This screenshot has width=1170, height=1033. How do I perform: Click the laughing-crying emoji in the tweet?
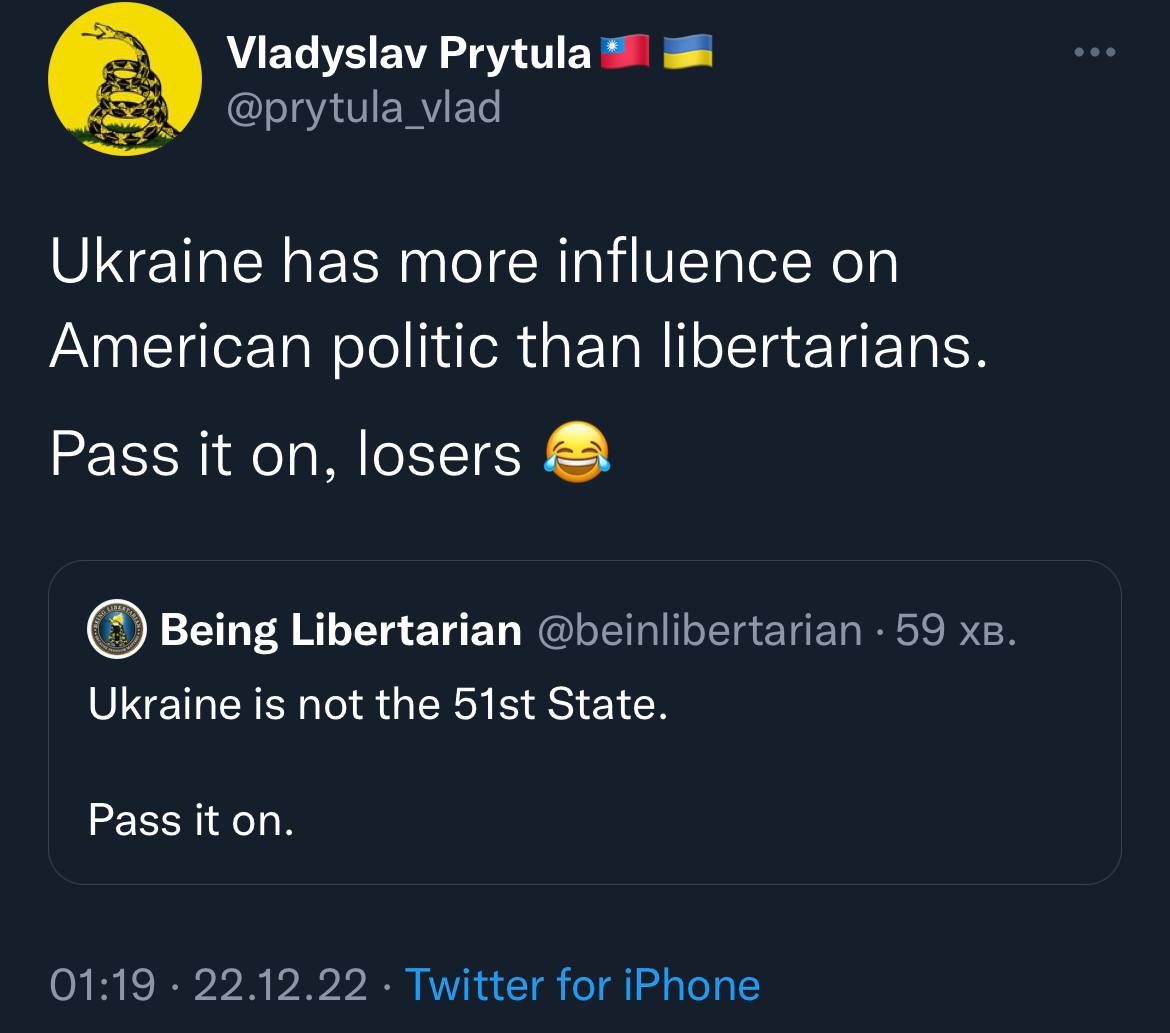click(575, 455)
